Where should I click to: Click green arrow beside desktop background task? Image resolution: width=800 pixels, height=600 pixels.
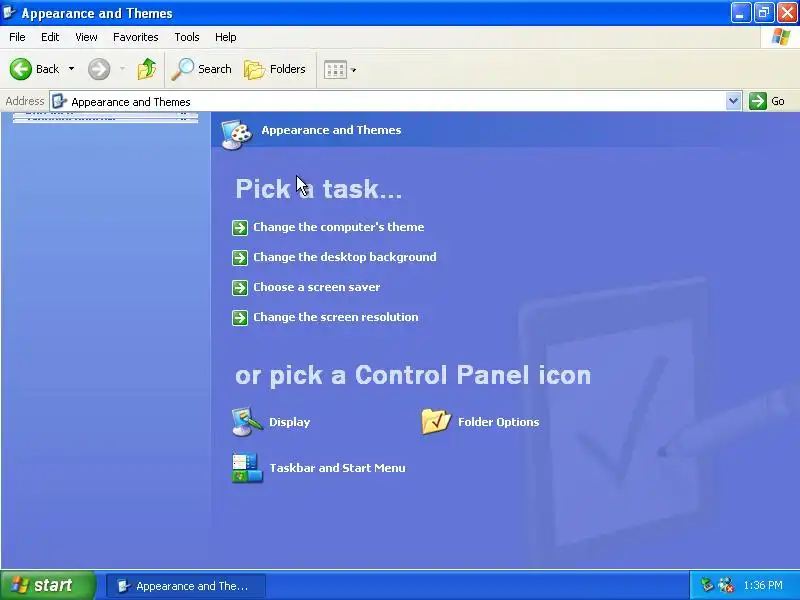tap(240, 258)
